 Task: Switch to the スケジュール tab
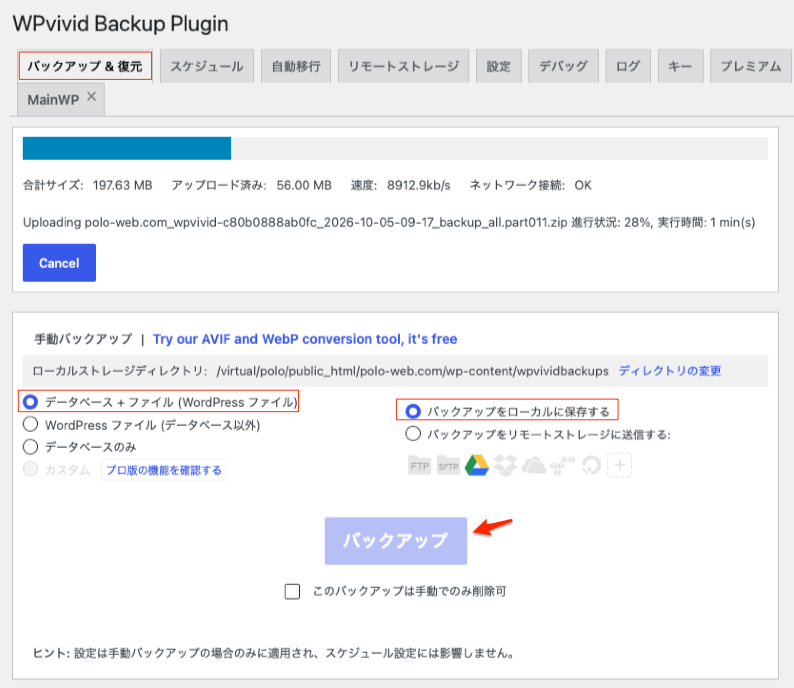(x=207, y=66)
